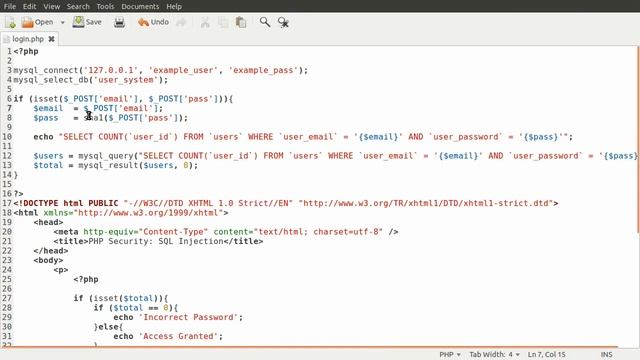The width and height of the screenshot is (640, 360).
Task: Open the PHP language dropdown
Action: [450, 354]
